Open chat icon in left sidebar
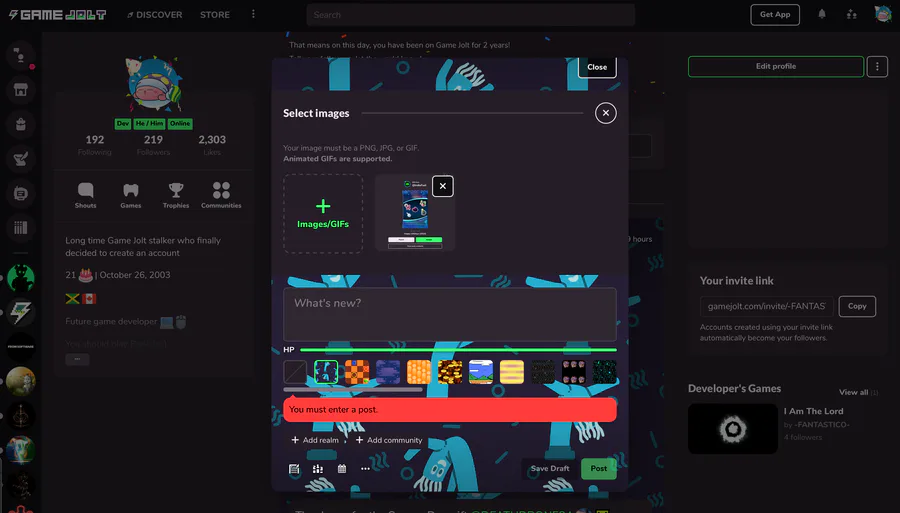The height and width of the screenshot is (513, 900). [21, 55]
